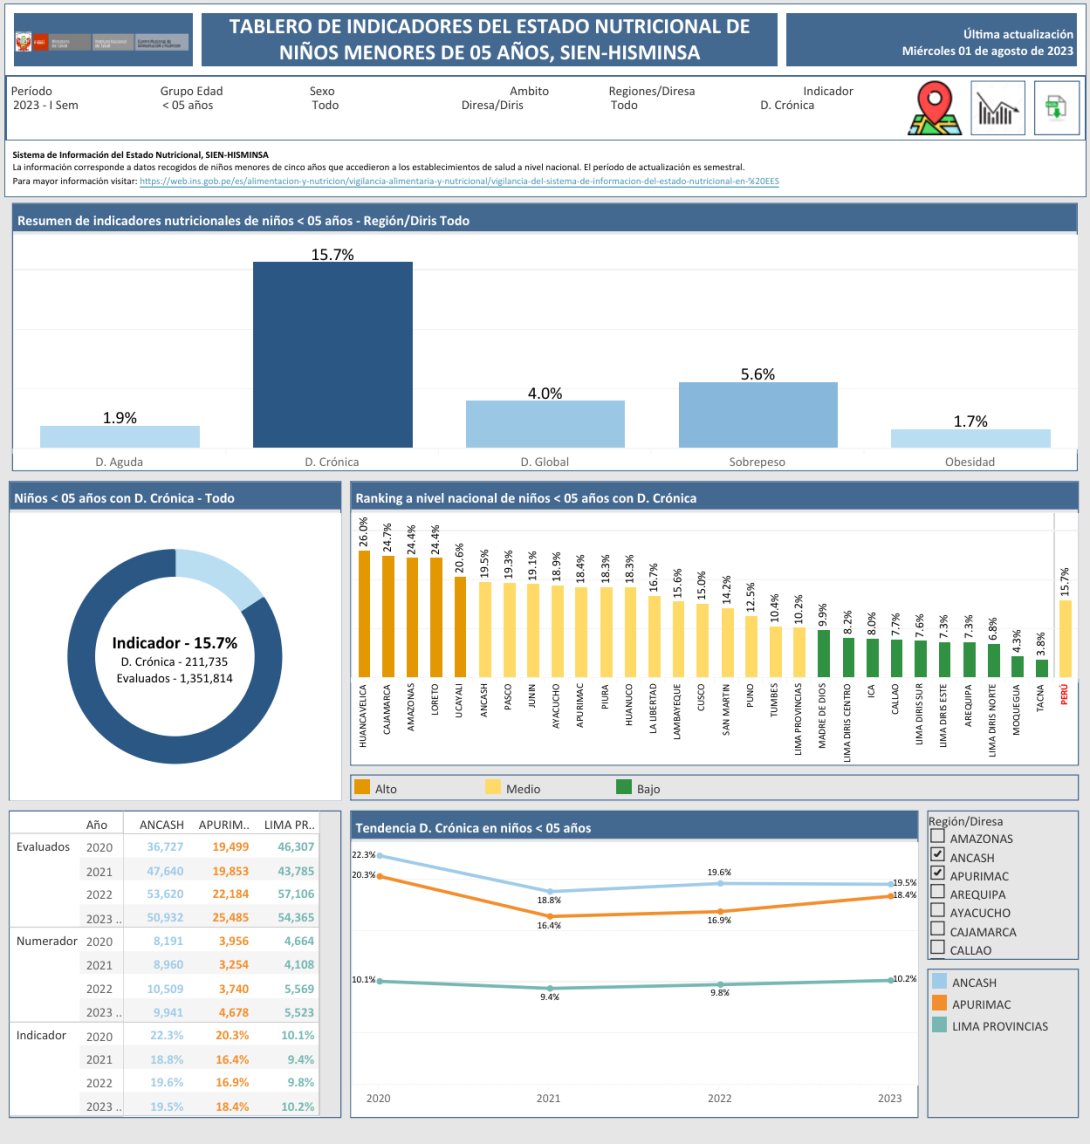Click the HUANCAVELICA bar in the ranking

[364, 613]
